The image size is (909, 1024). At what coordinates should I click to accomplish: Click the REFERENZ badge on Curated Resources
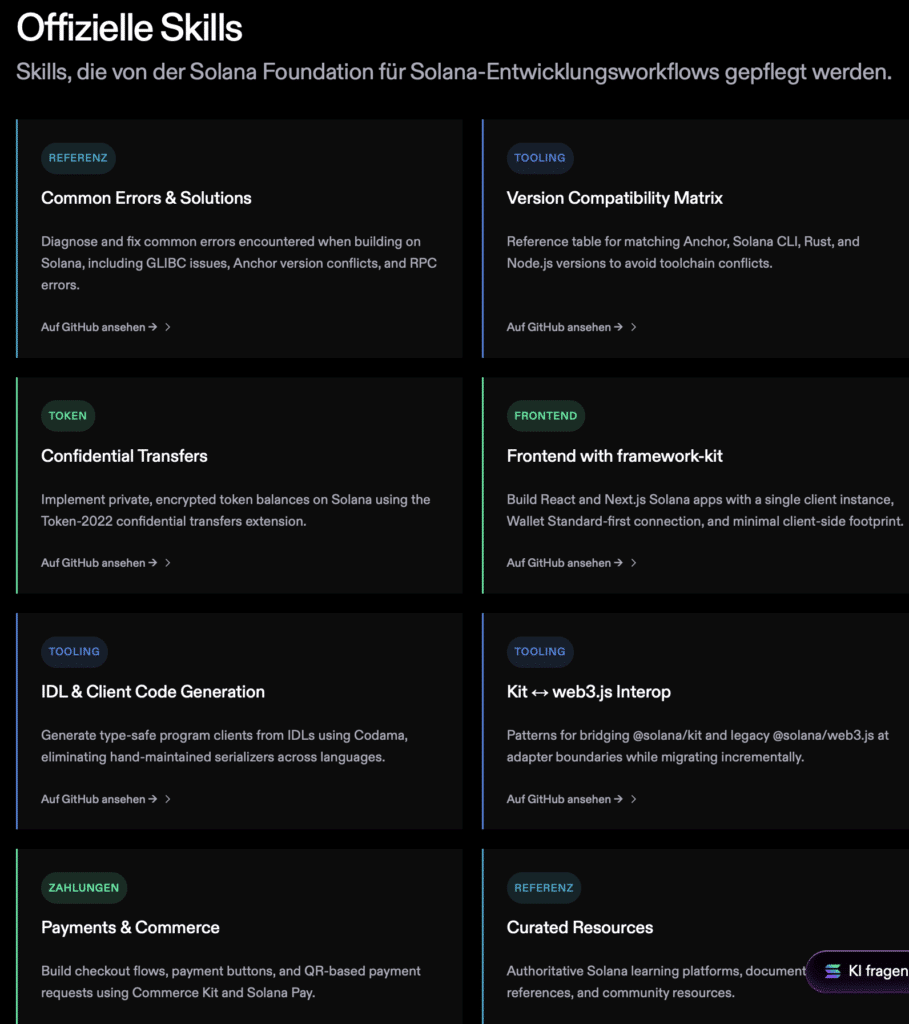pyautogui.click(x=544, y=887)
